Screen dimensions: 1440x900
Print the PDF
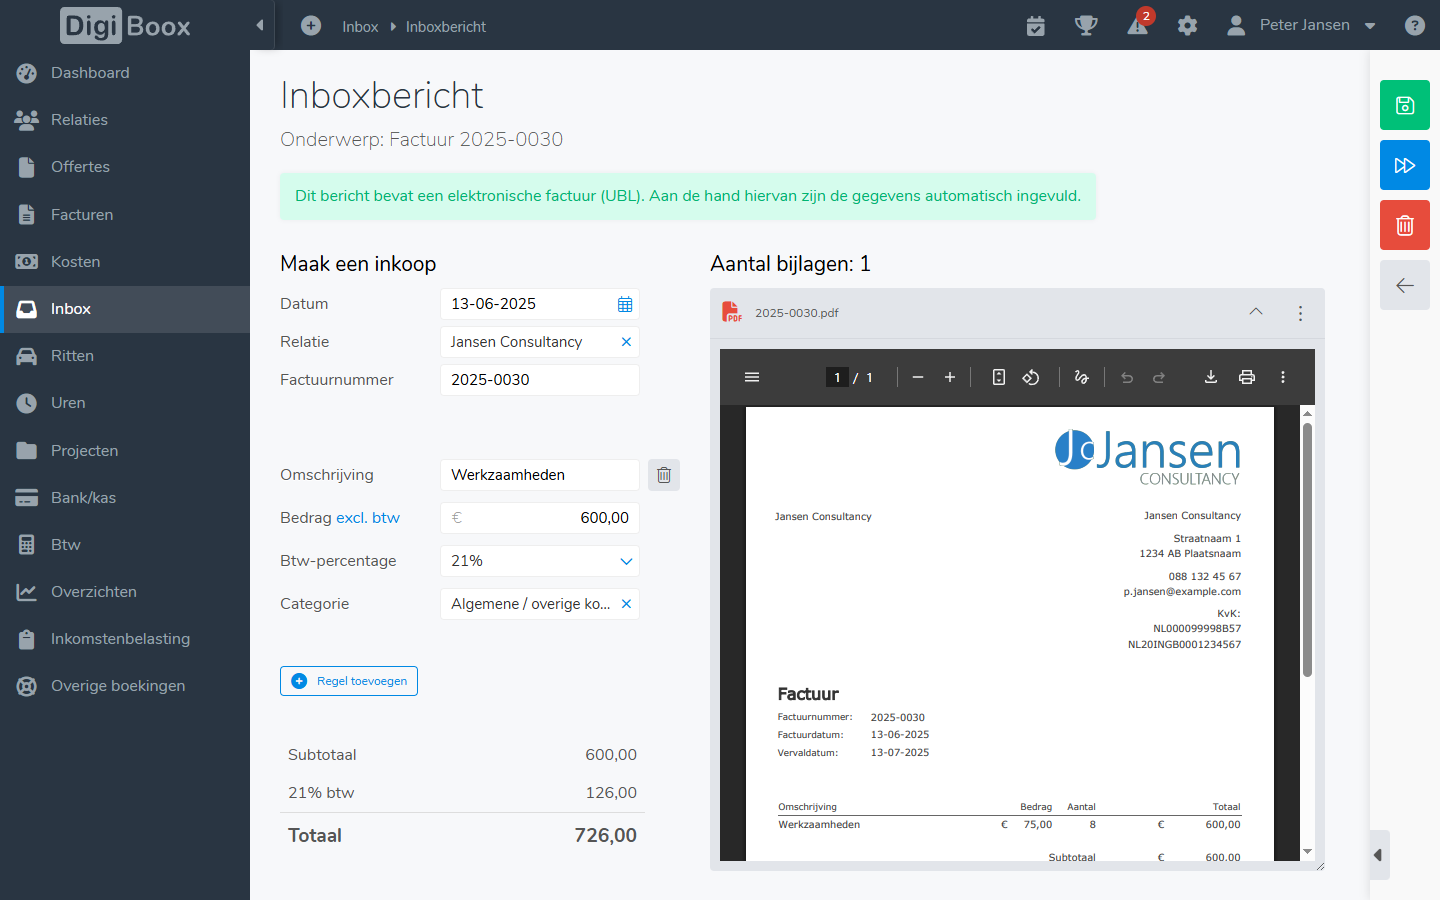pos(1247,377)
